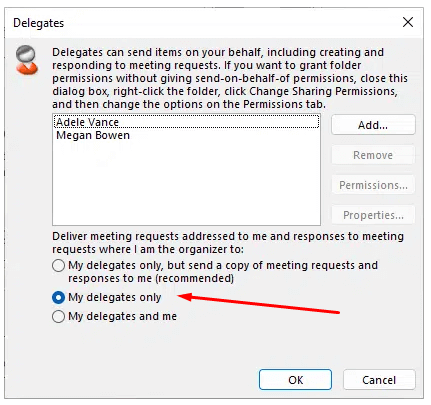
Task: Close the Delegates dialog with X
Action: click(x=408, y=23)
